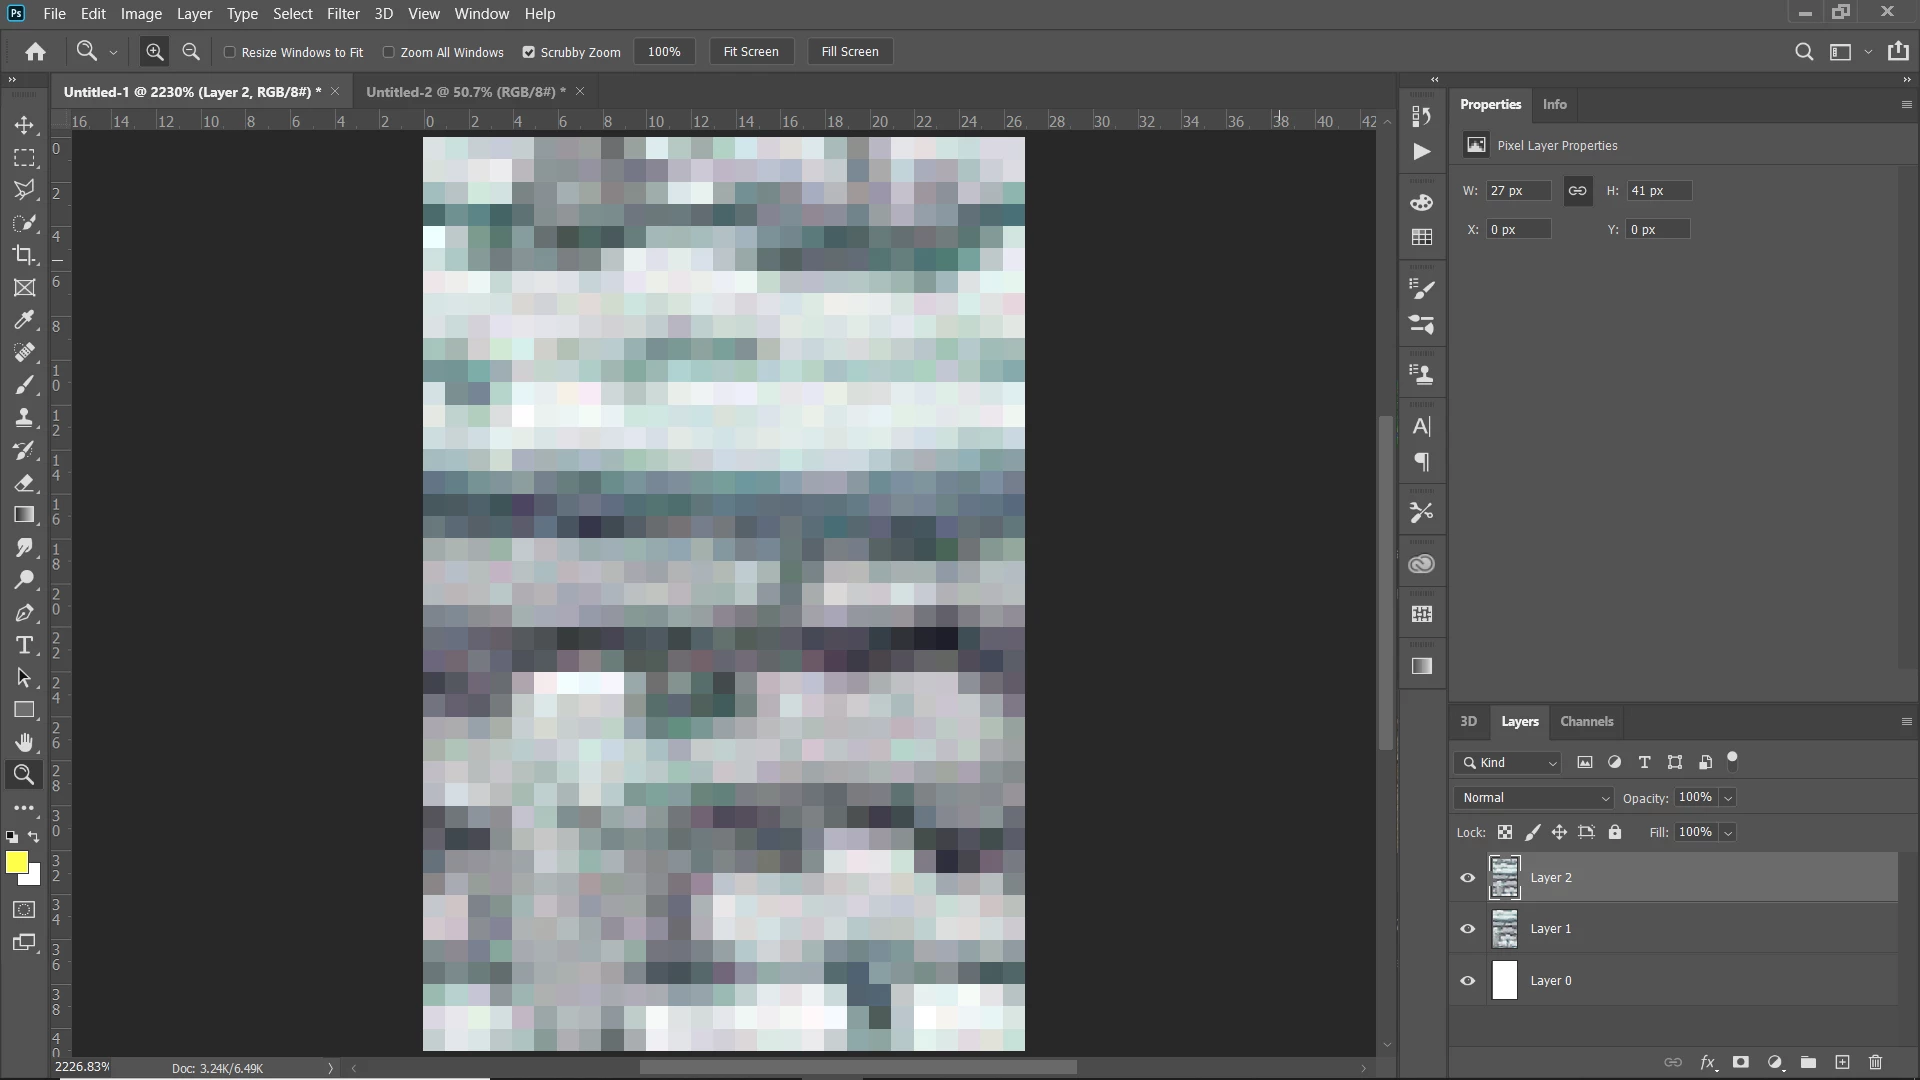Click the yellow foreground color swatch
The height and width of the screenshot is (1080, 1920).
15,862
